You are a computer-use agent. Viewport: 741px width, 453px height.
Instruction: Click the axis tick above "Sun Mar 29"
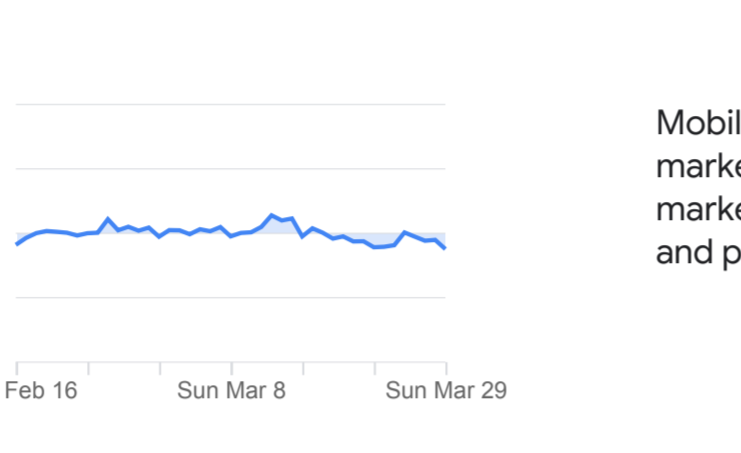coord(446,368)
